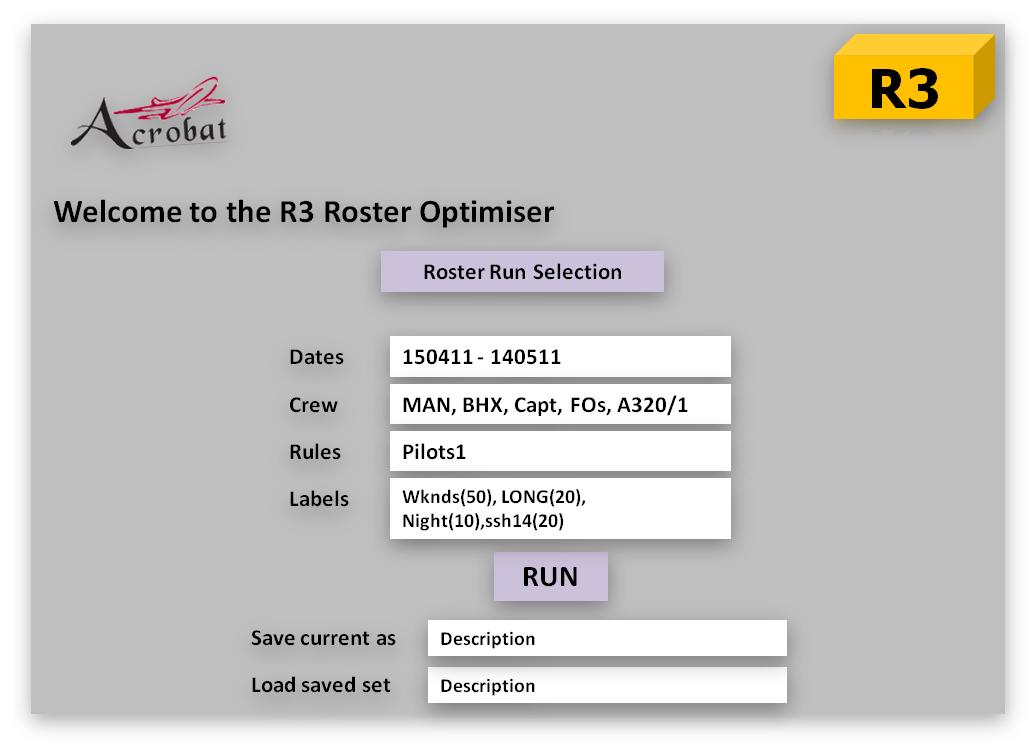Screen dimensions: 1036x752
Task: Click the Welcome to the R3 Roster Optimiser heading
Action: [x=303, y=212]
